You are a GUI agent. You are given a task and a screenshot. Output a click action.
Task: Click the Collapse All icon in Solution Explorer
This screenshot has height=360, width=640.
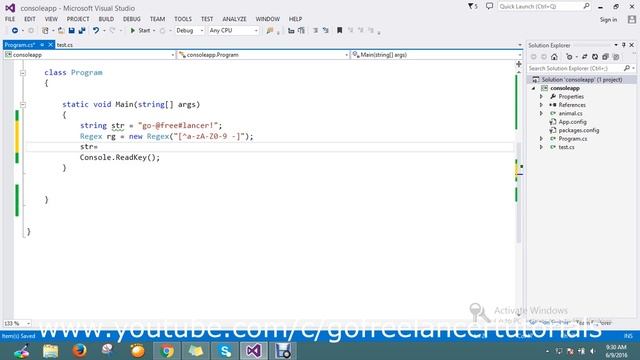[x=605, y=57]
